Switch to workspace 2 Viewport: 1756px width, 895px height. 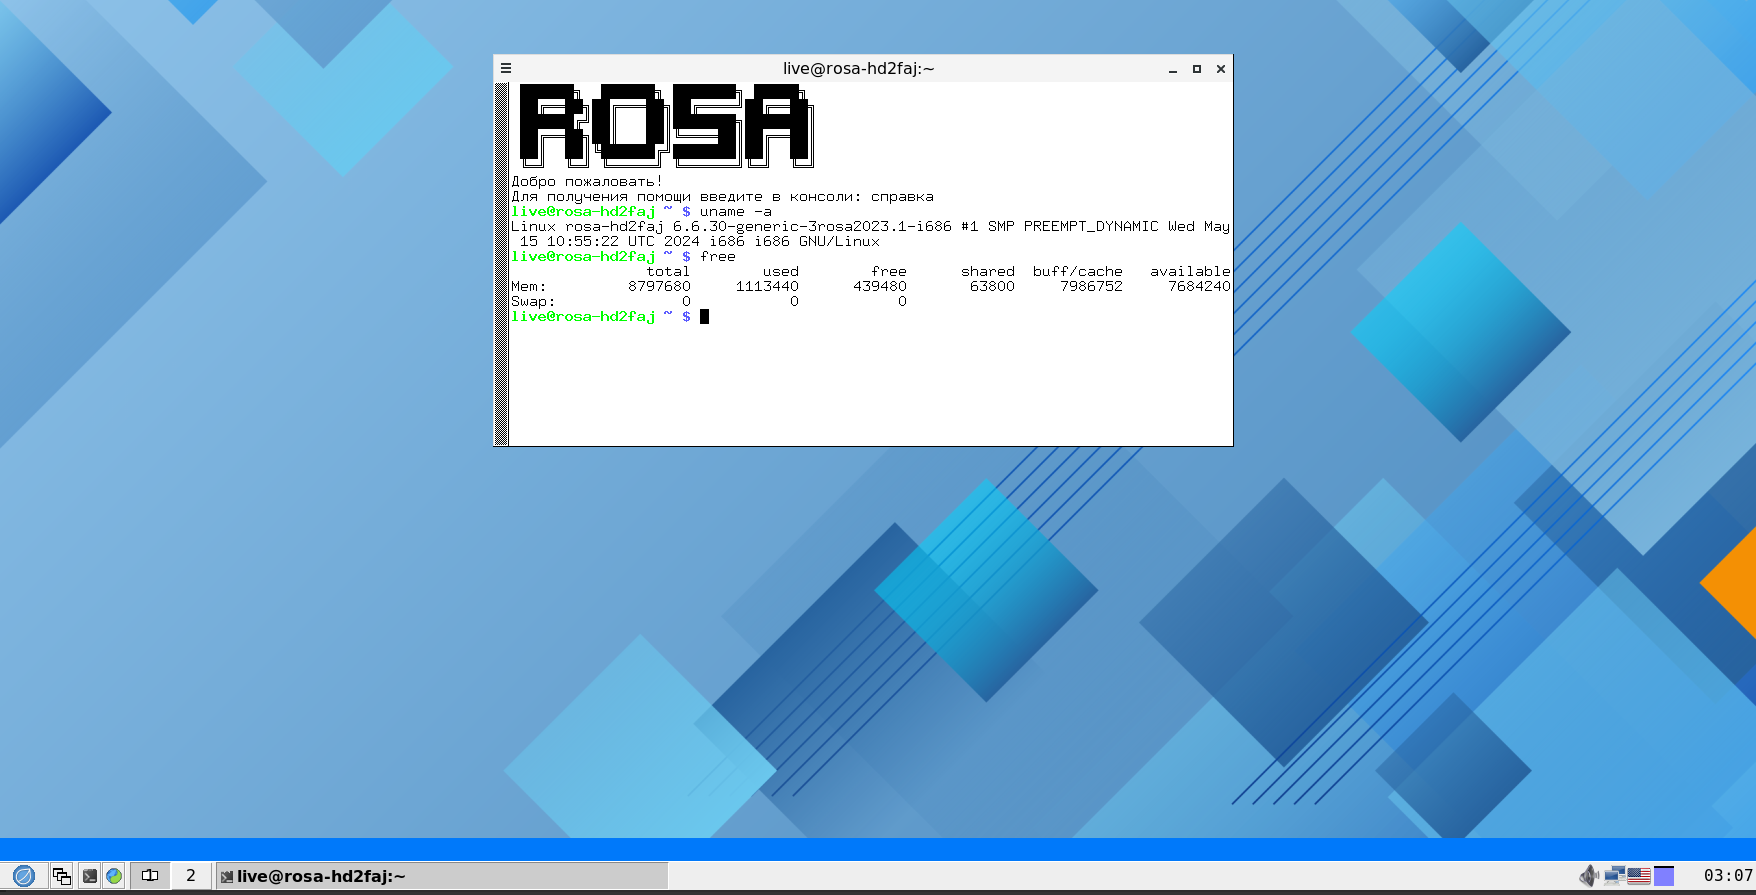[191, 876]
